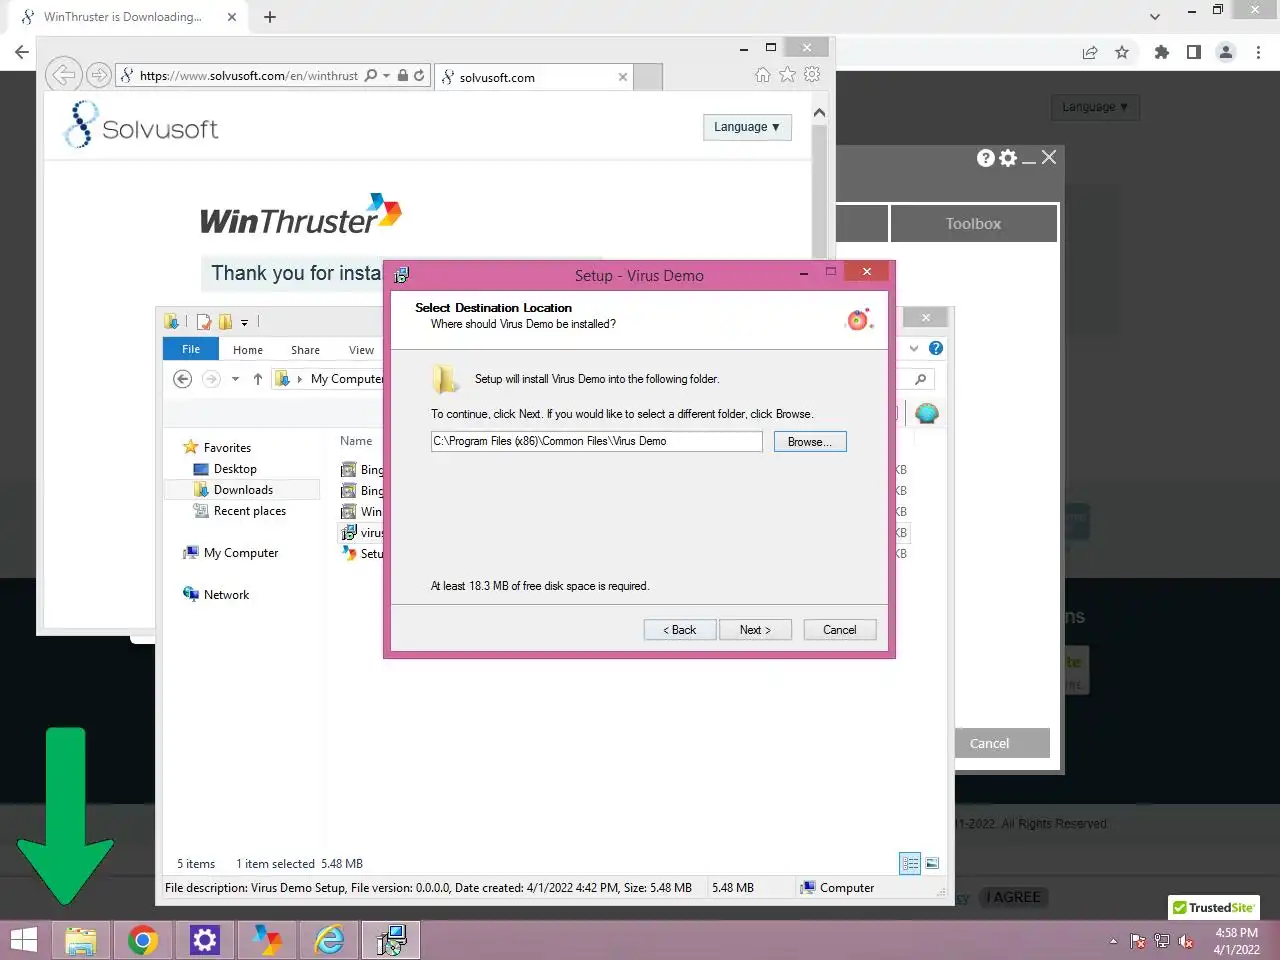Viewport: 1280px width, 960px height.
Task: Click the Explorer search magnifier icon
Action: [920, 379]
